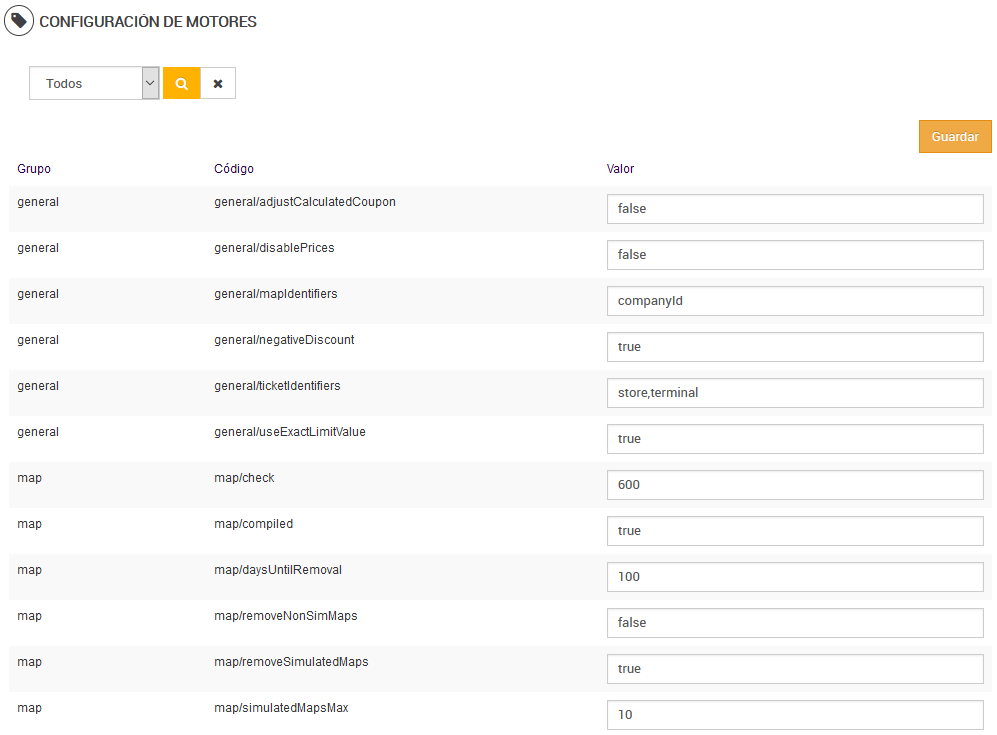
Task: Click the daysUntilRemoval field showing 100
Action: 795,577
